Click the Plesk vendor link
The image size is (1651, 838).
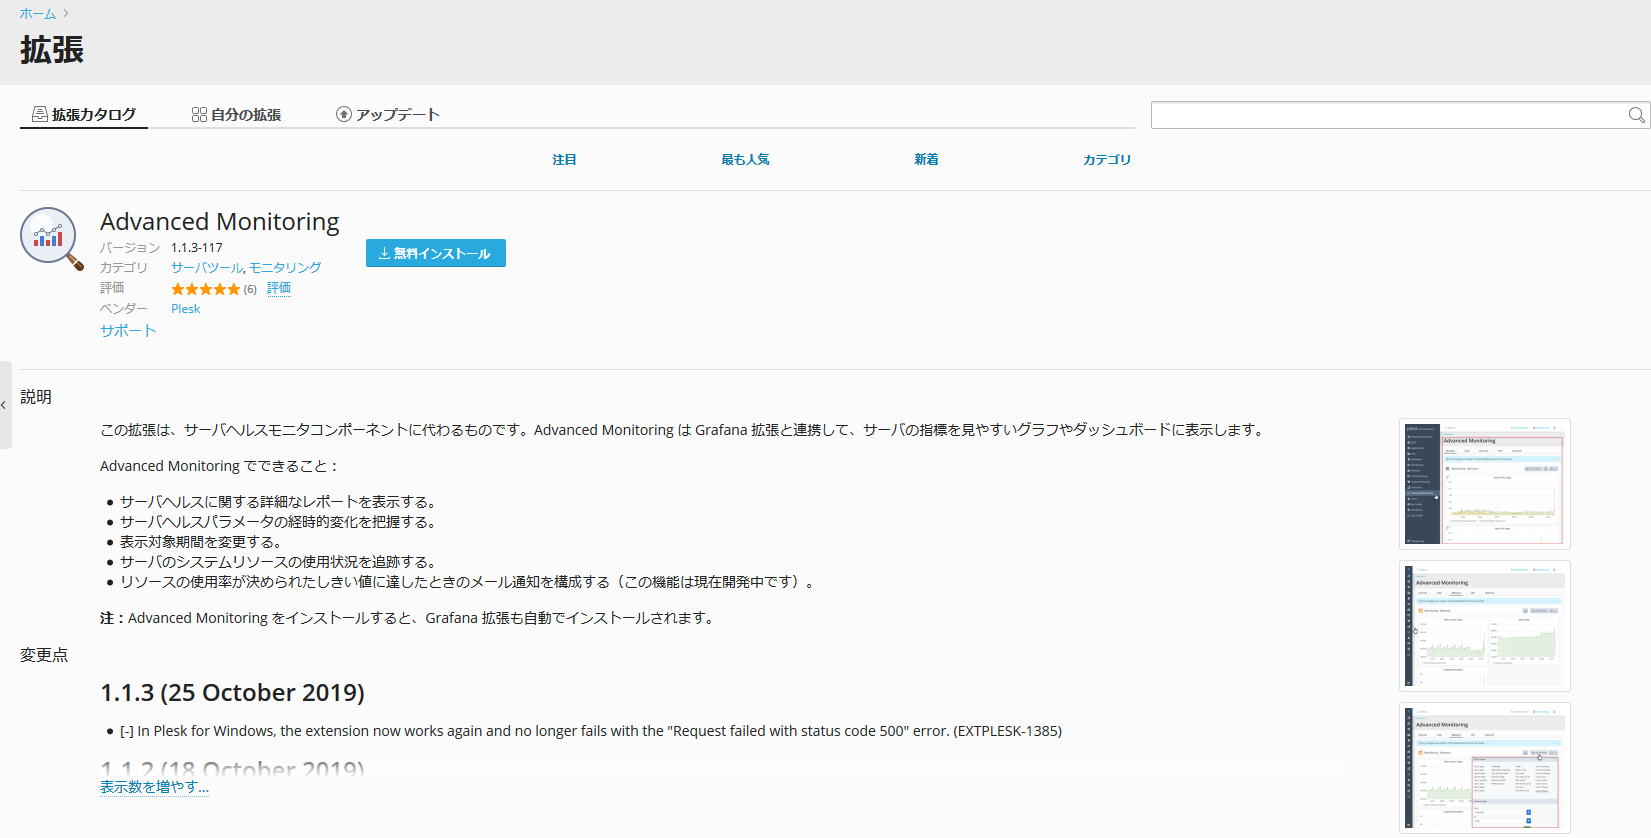185,309
